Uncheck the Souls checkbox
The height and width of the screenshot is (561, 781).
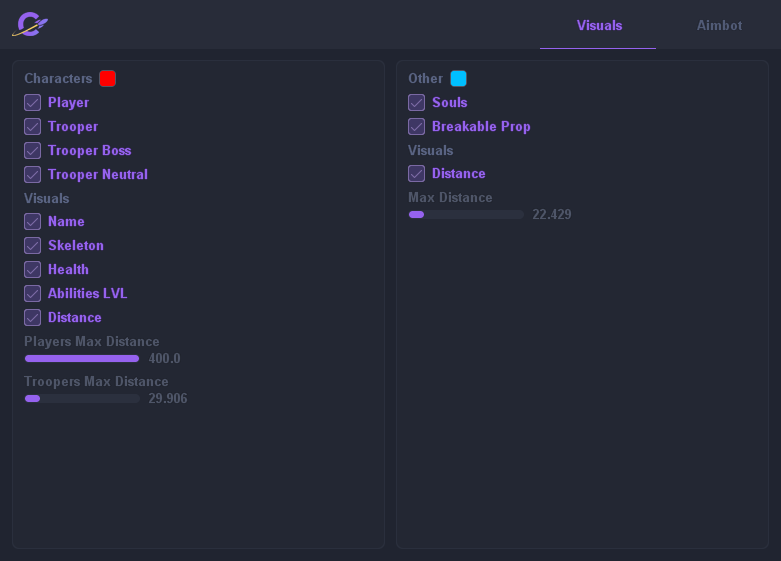tap(417, 103)
